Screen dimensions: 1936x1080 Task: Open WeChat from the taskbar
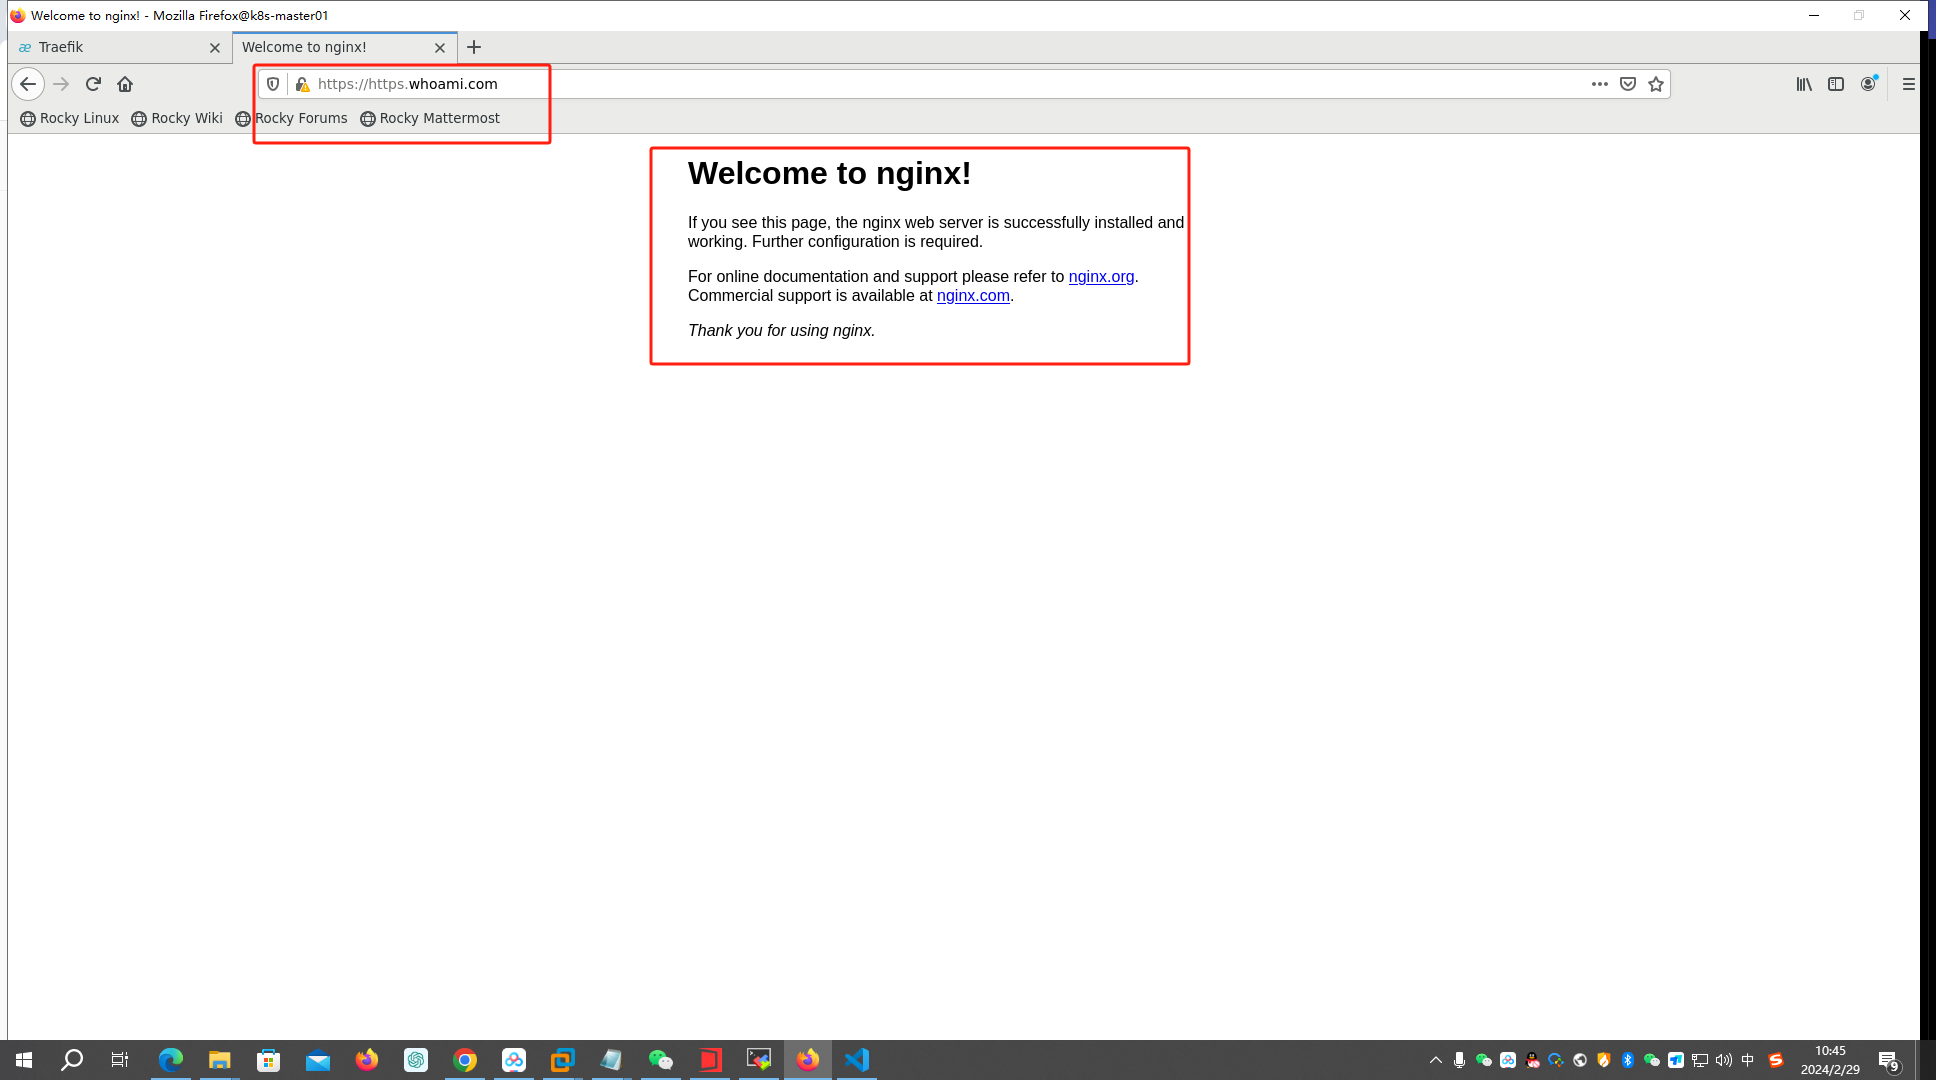(x=660, y=1060)
